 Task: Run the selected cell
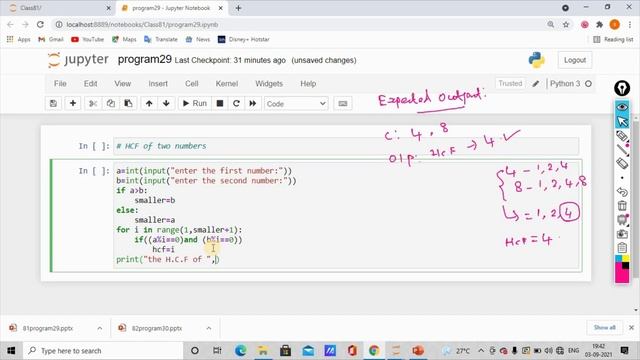click(195, 104)
